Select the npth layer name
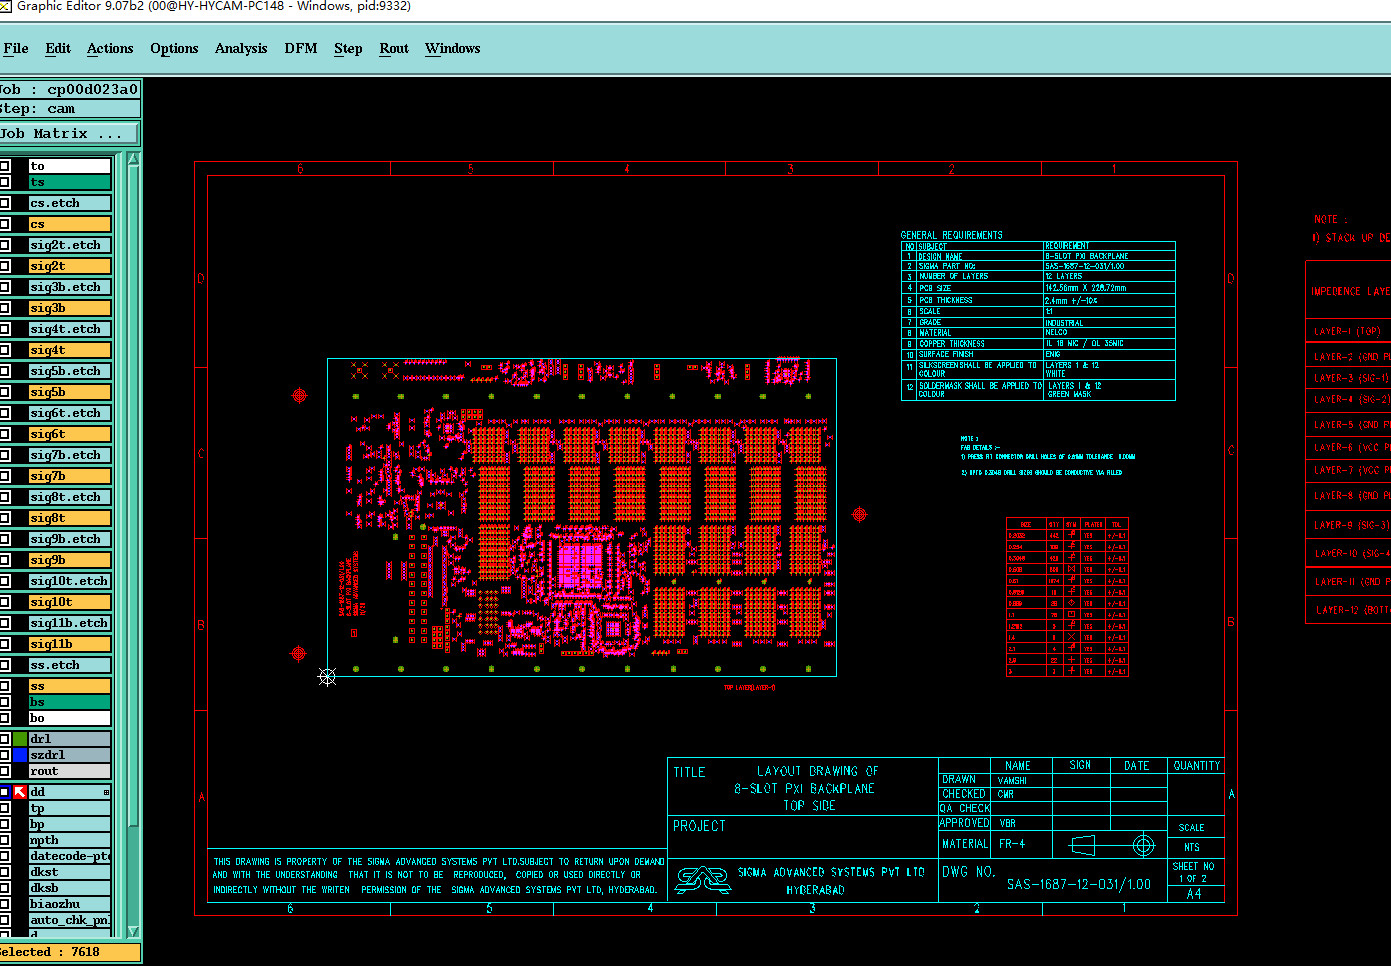1391x966 pixels. click(70, 840)
